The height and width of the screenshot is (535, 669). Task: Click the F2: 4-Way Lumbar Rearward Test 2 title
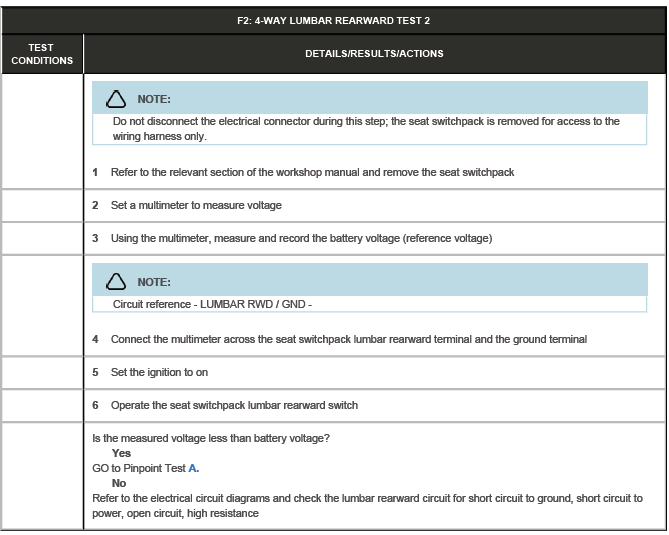(x=333, y=19)
